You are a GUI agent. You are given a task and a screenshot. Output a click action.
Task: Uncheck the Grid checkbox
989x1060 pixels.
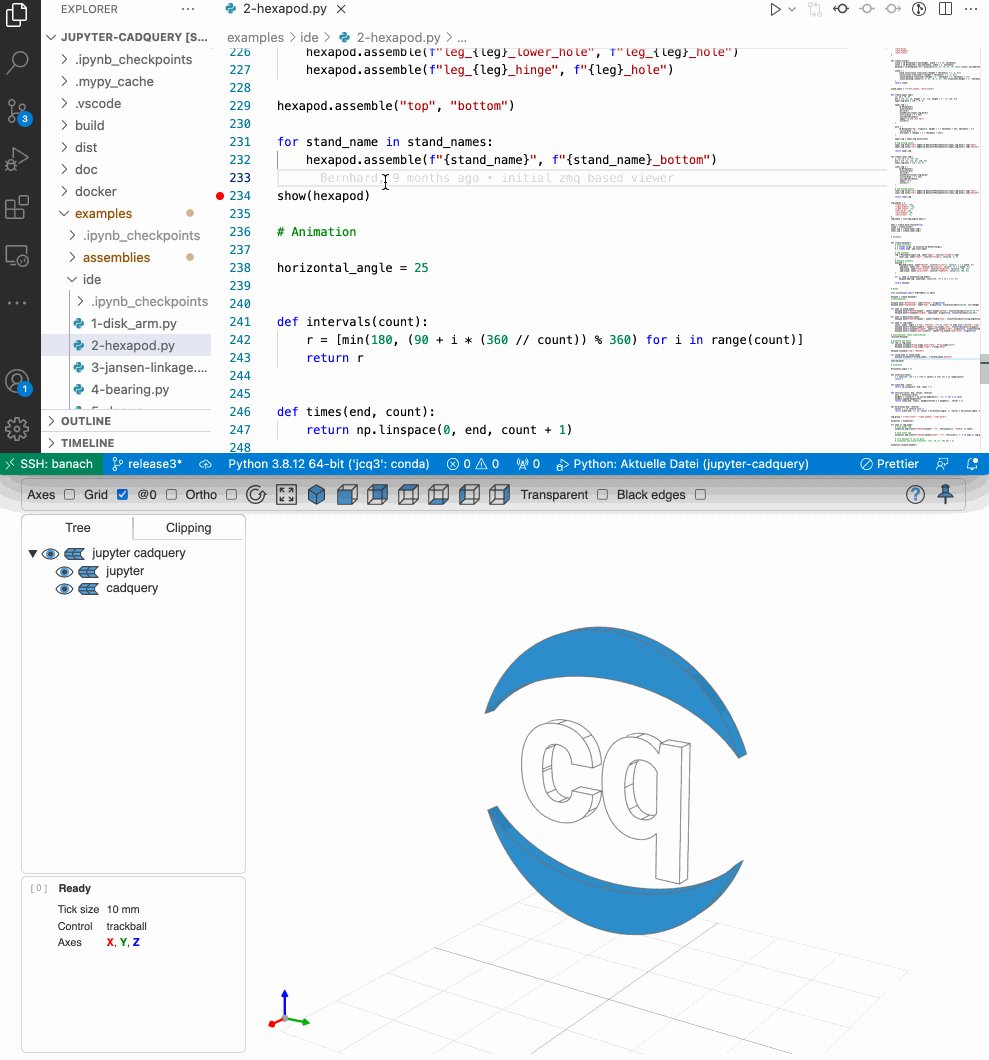point(122,495)
